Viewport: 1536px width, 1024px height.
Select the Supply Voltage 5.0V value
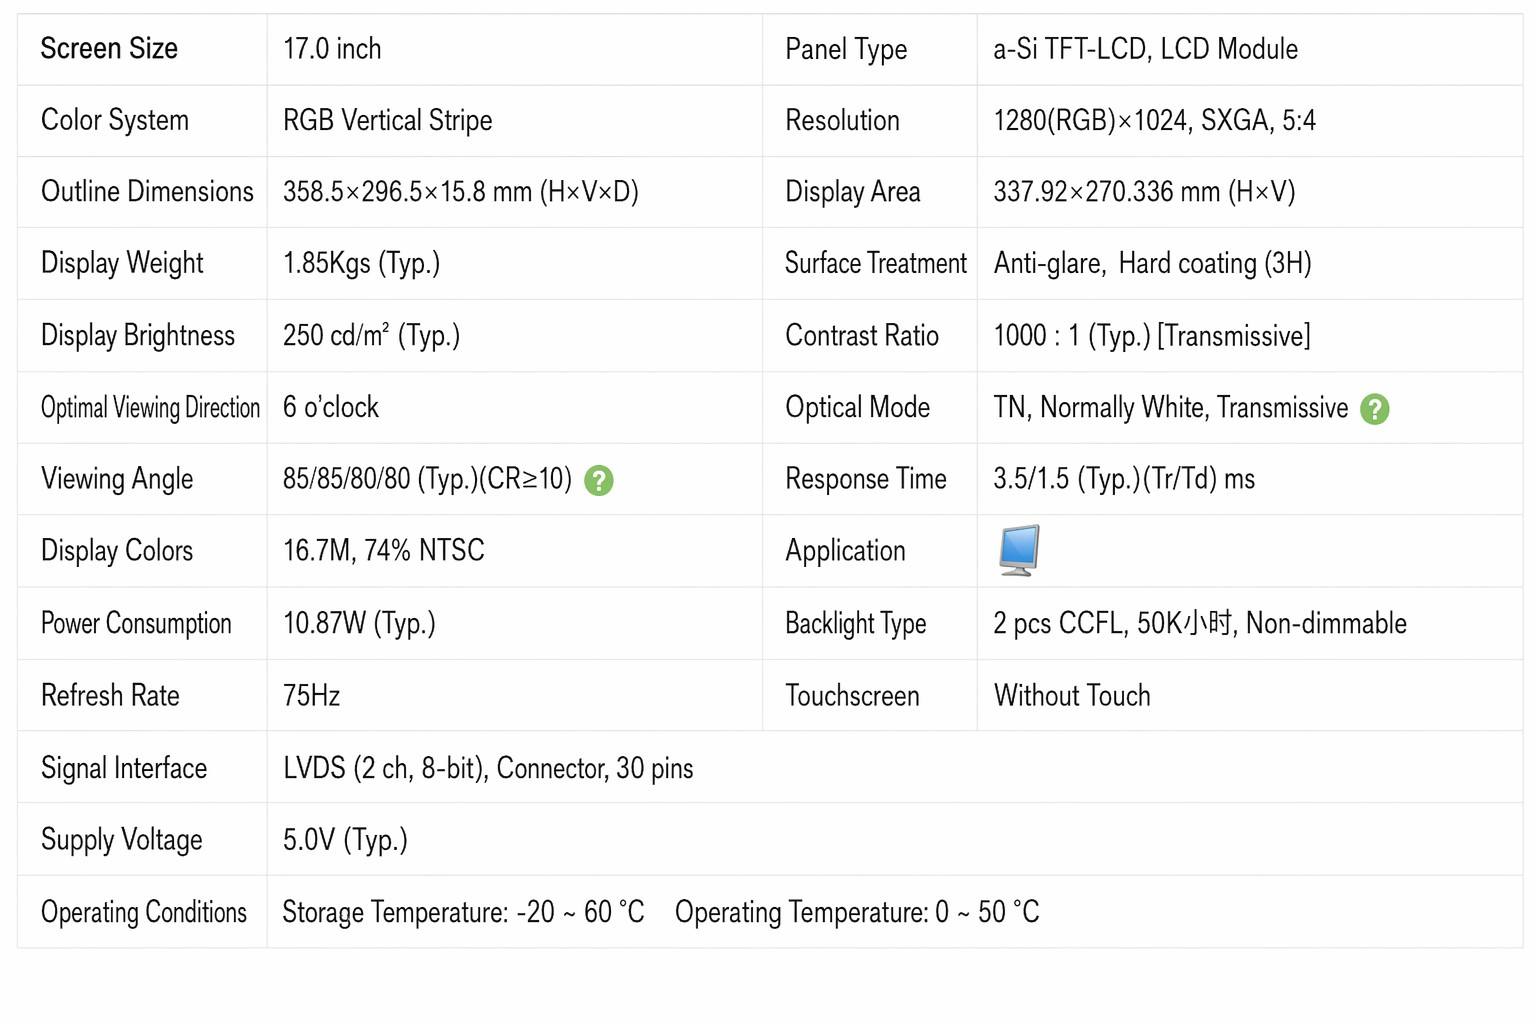tap(345, 840)
